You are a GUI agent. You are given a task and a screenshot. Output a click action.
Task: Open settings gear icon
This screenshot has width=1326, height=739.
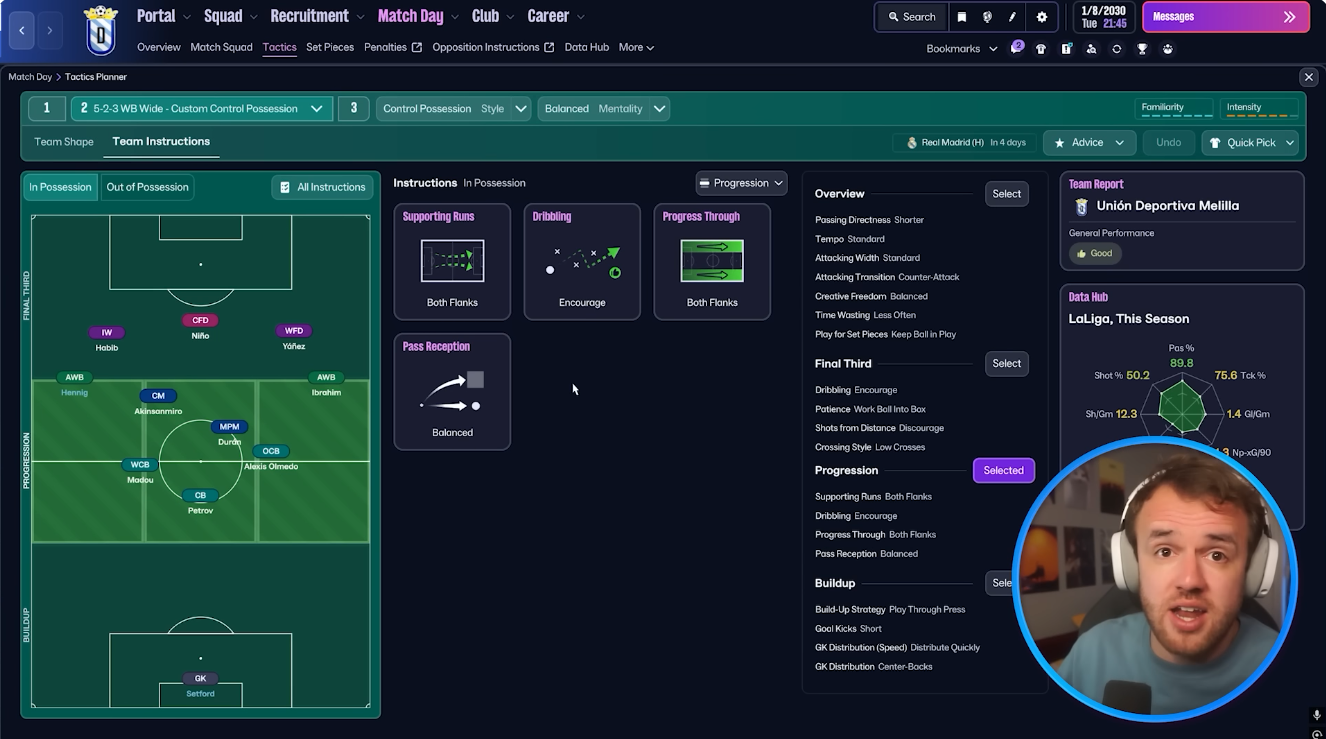(x=1042, y=17)
